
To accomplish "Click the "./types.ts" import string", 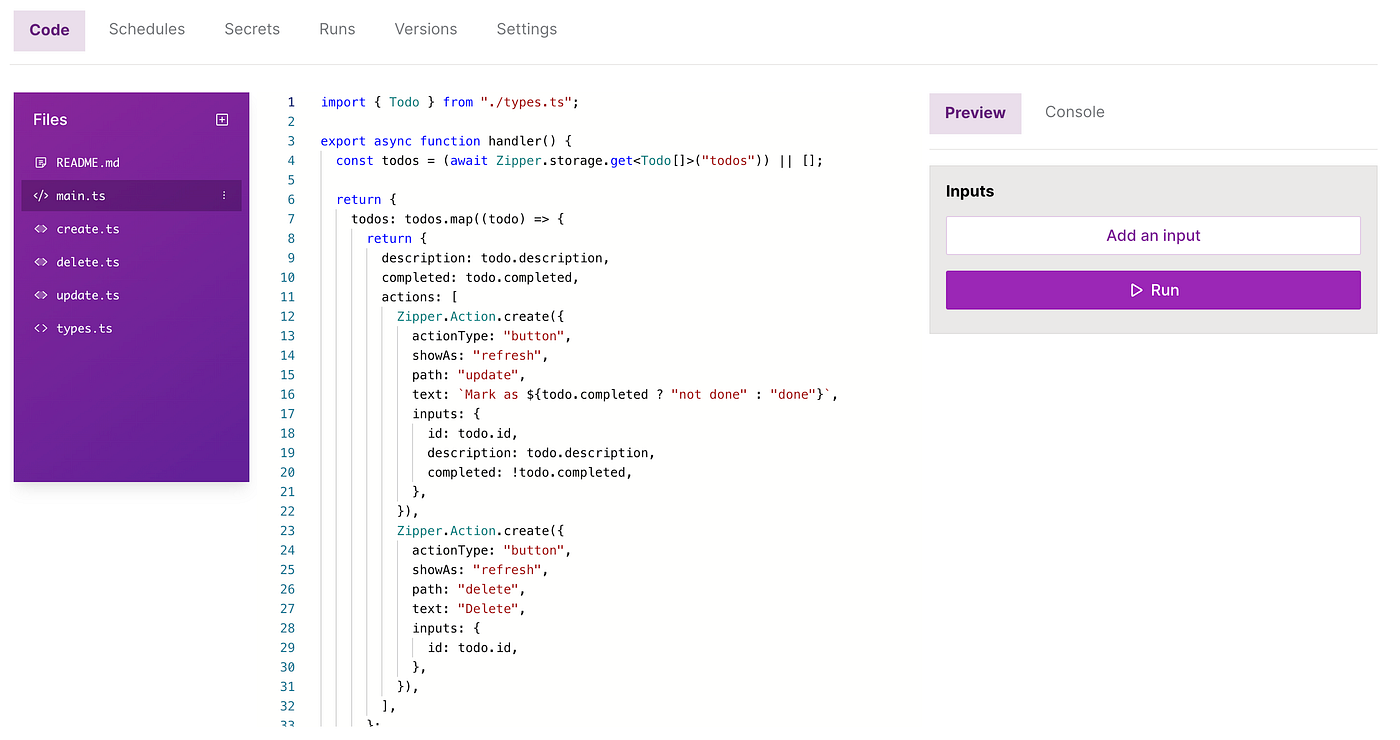I will [x=526, y=102].
